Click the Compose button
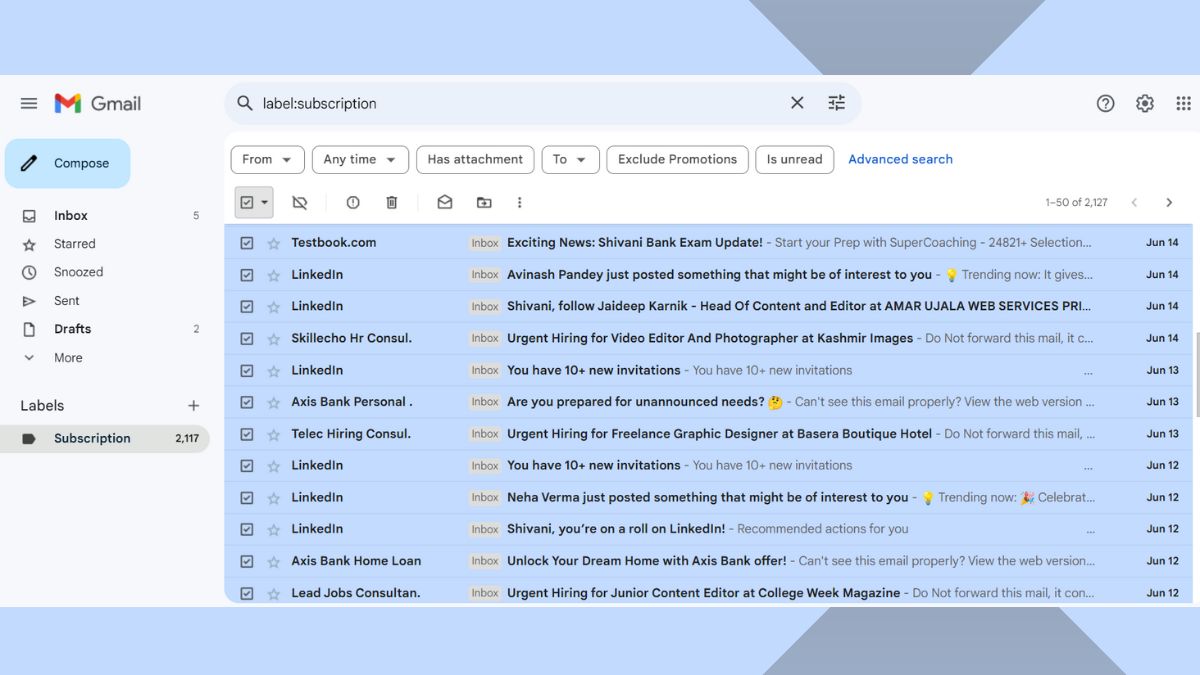This screenshot has width=1200, height=675. 68,164
